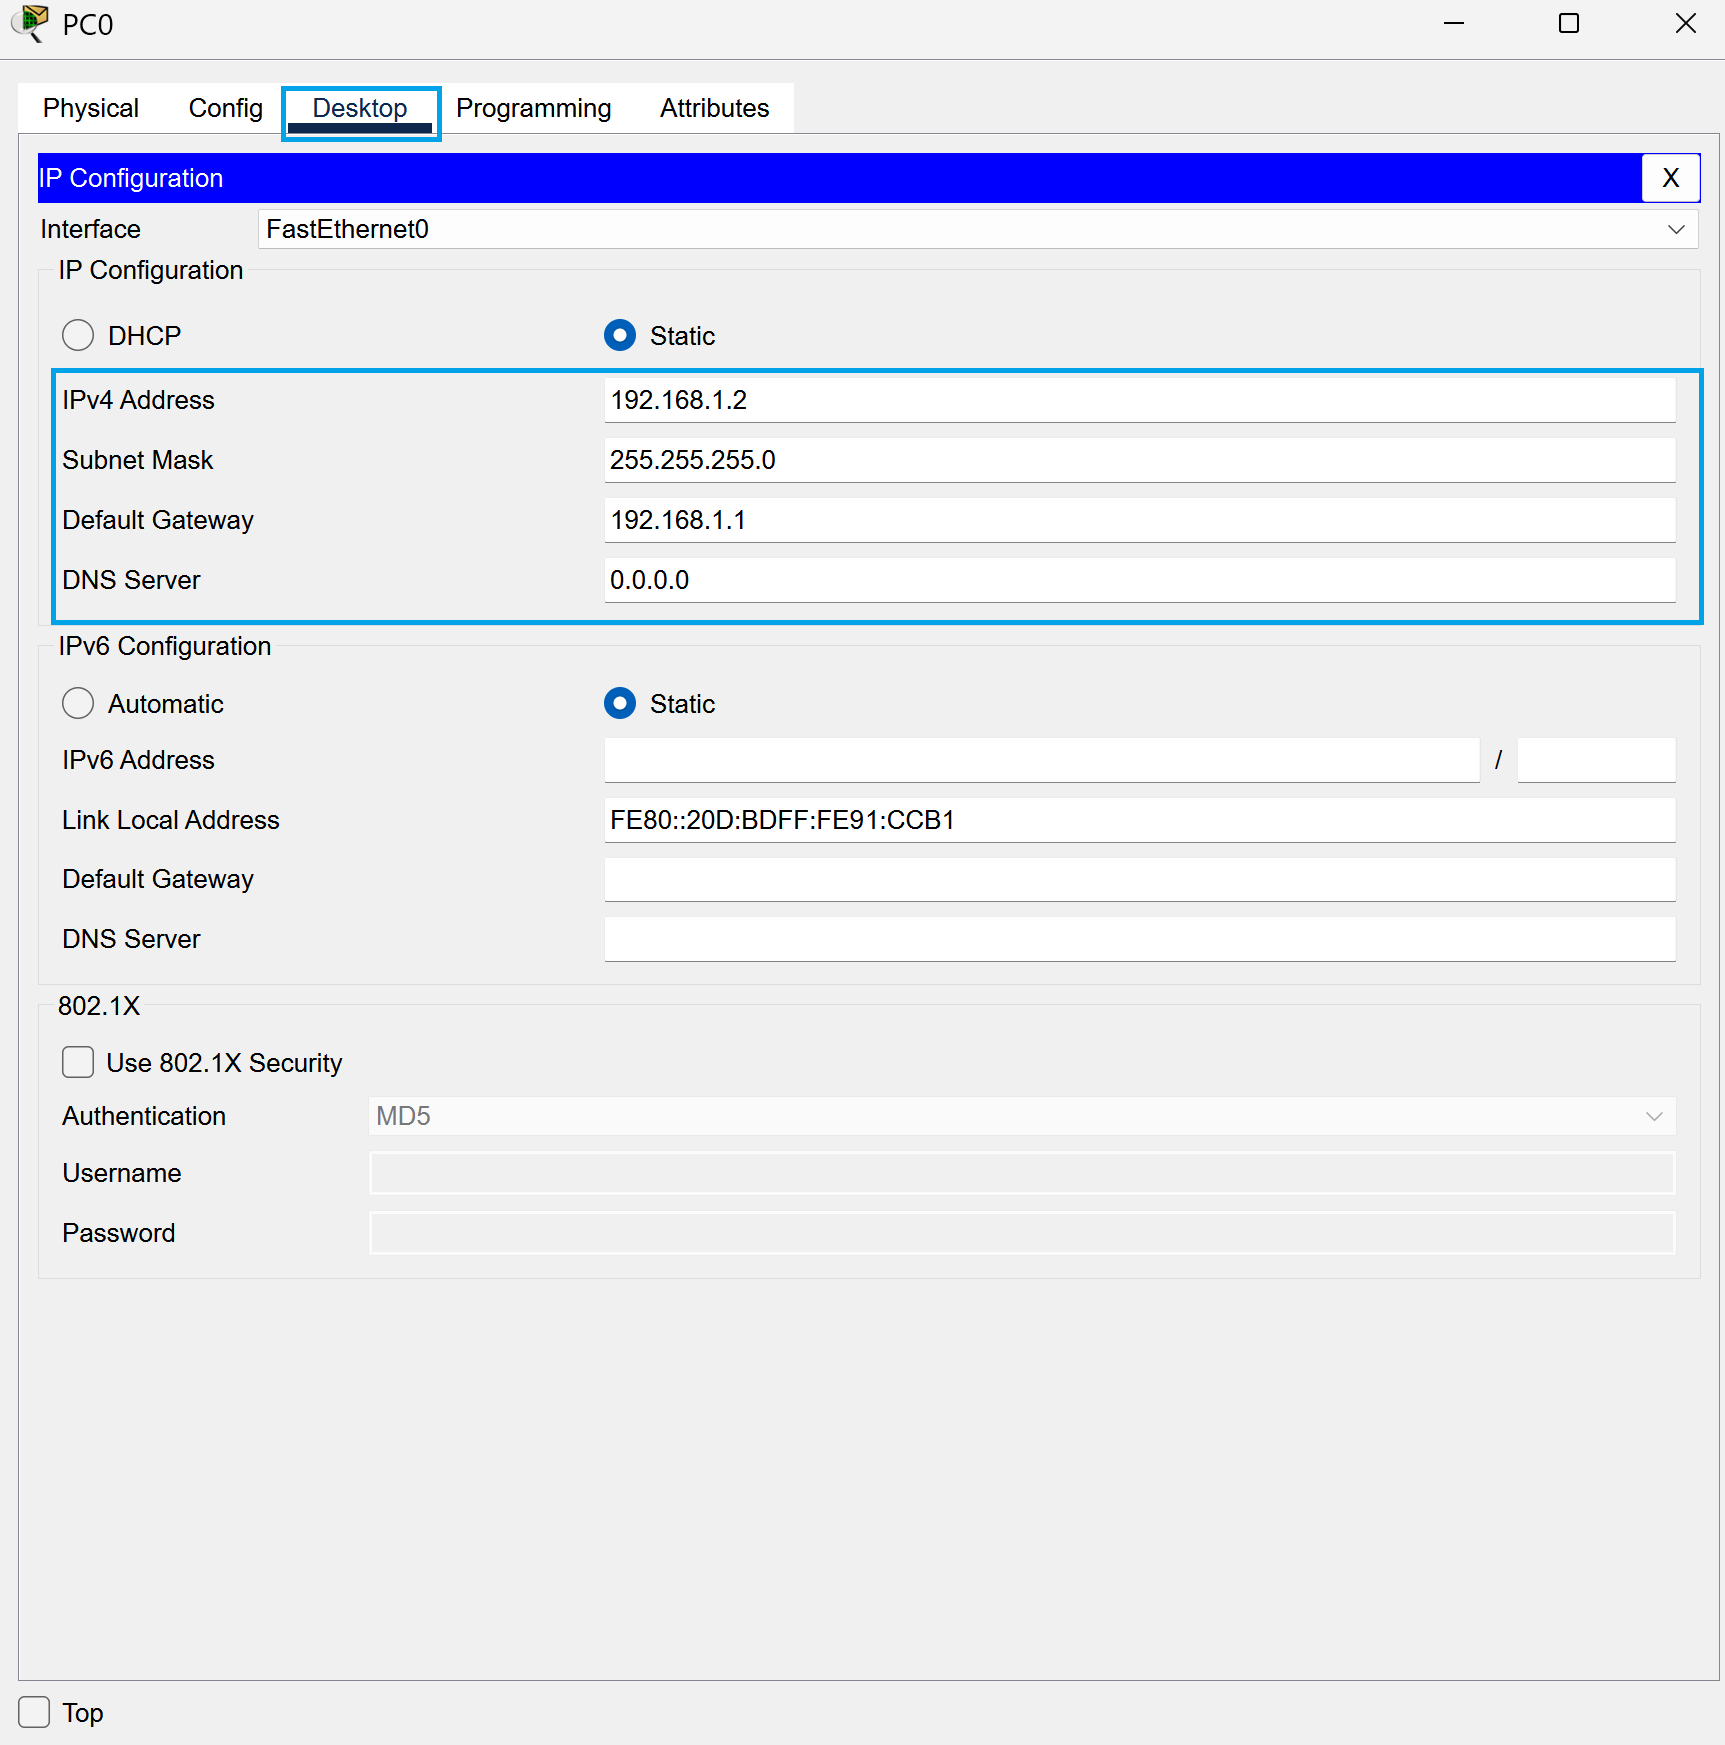Select Static under IPv6 Configuration

tap(620, 703)
